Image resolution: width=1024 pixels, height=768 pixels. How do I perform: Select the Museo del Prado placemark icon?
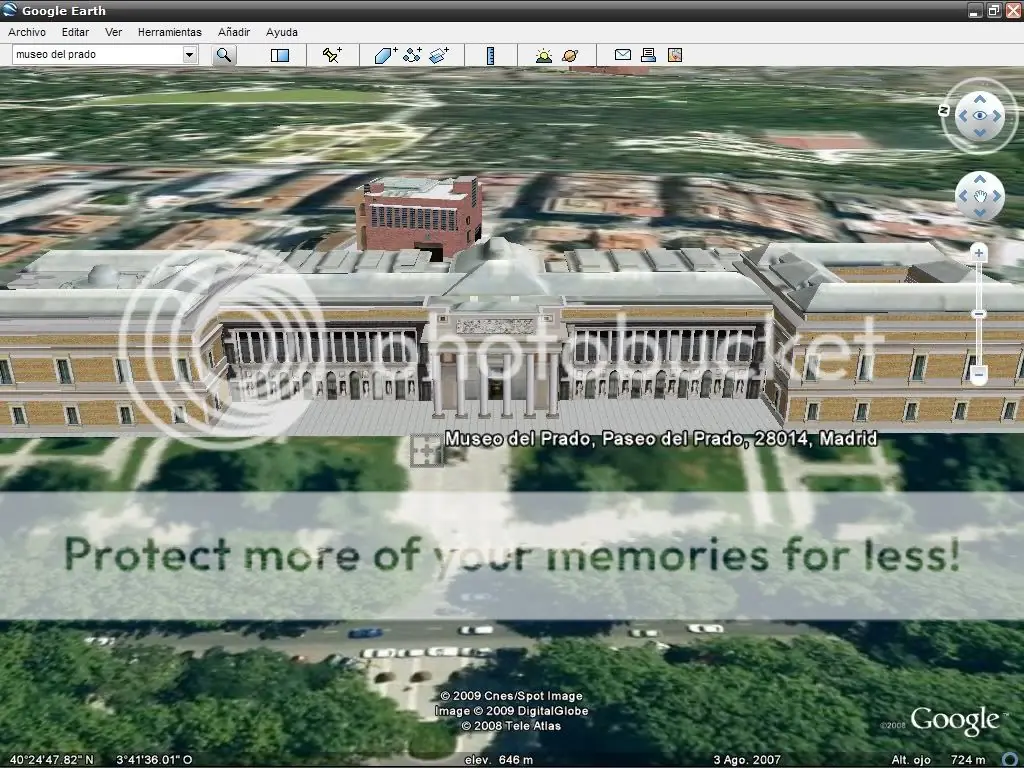coord(425,450)
